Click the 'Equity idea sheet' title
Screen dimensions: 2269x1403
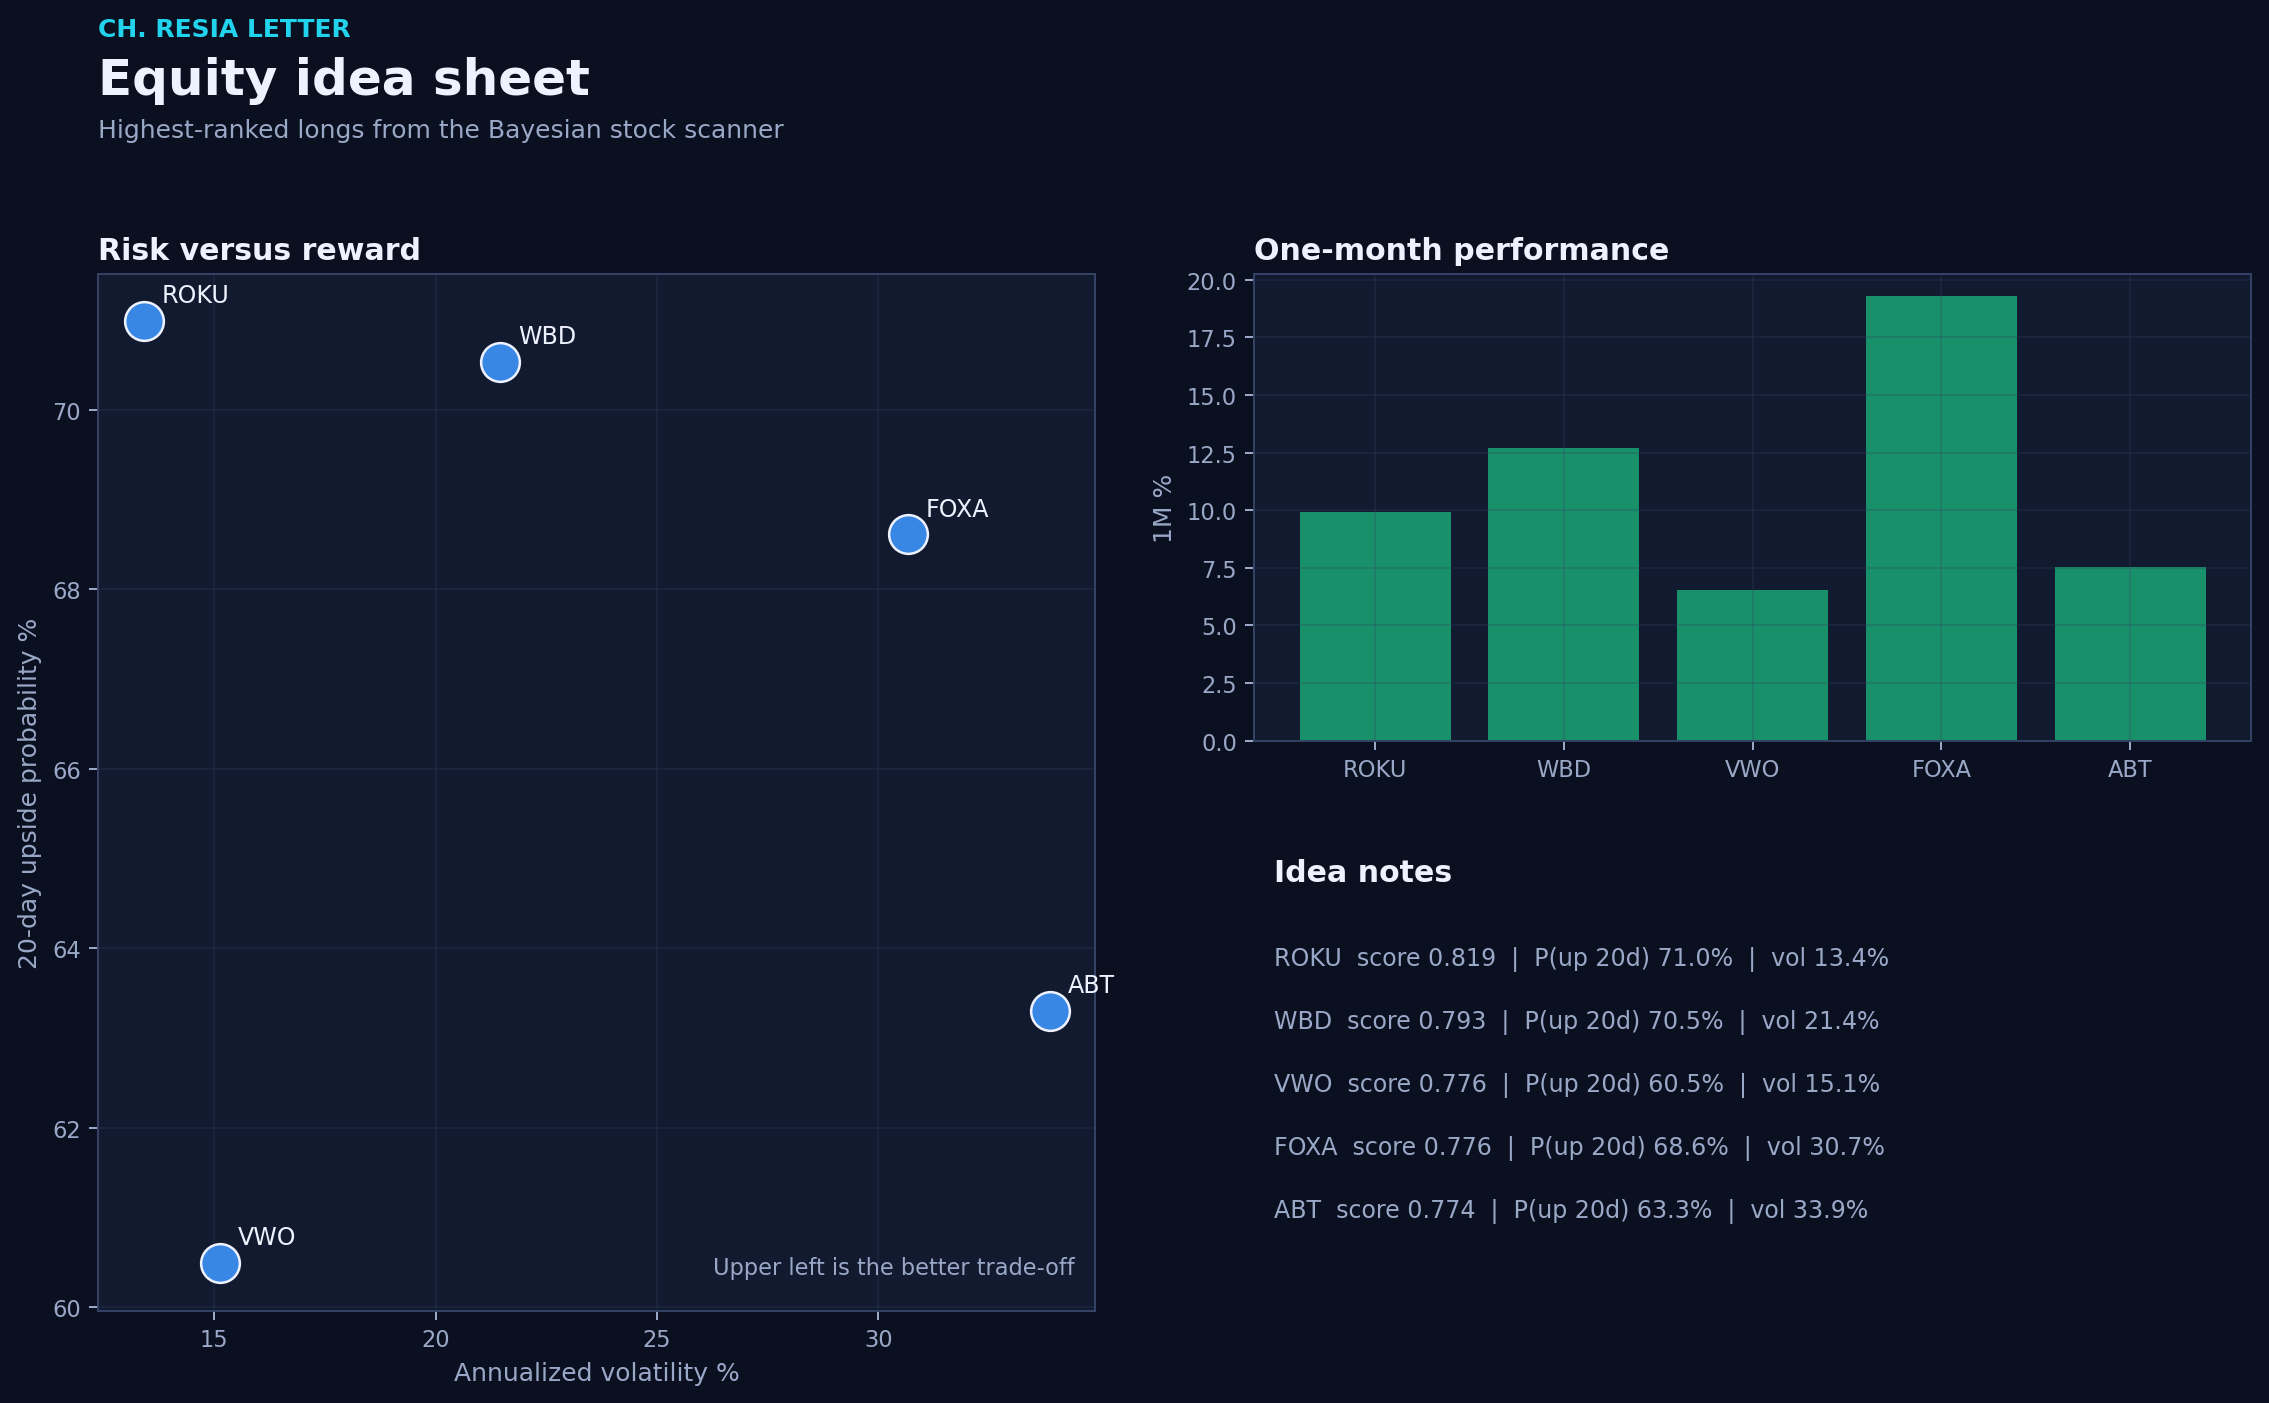pyautogui.click(x=344, y=79)
